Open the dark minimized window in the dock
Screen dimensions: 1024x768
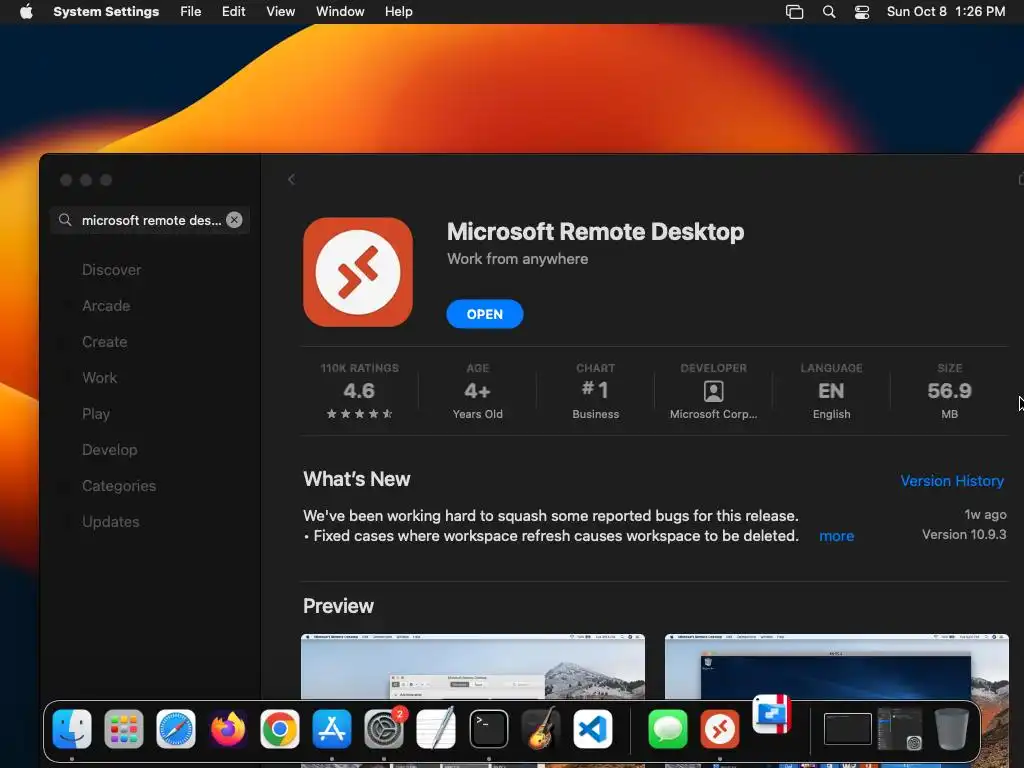[848, 729]
